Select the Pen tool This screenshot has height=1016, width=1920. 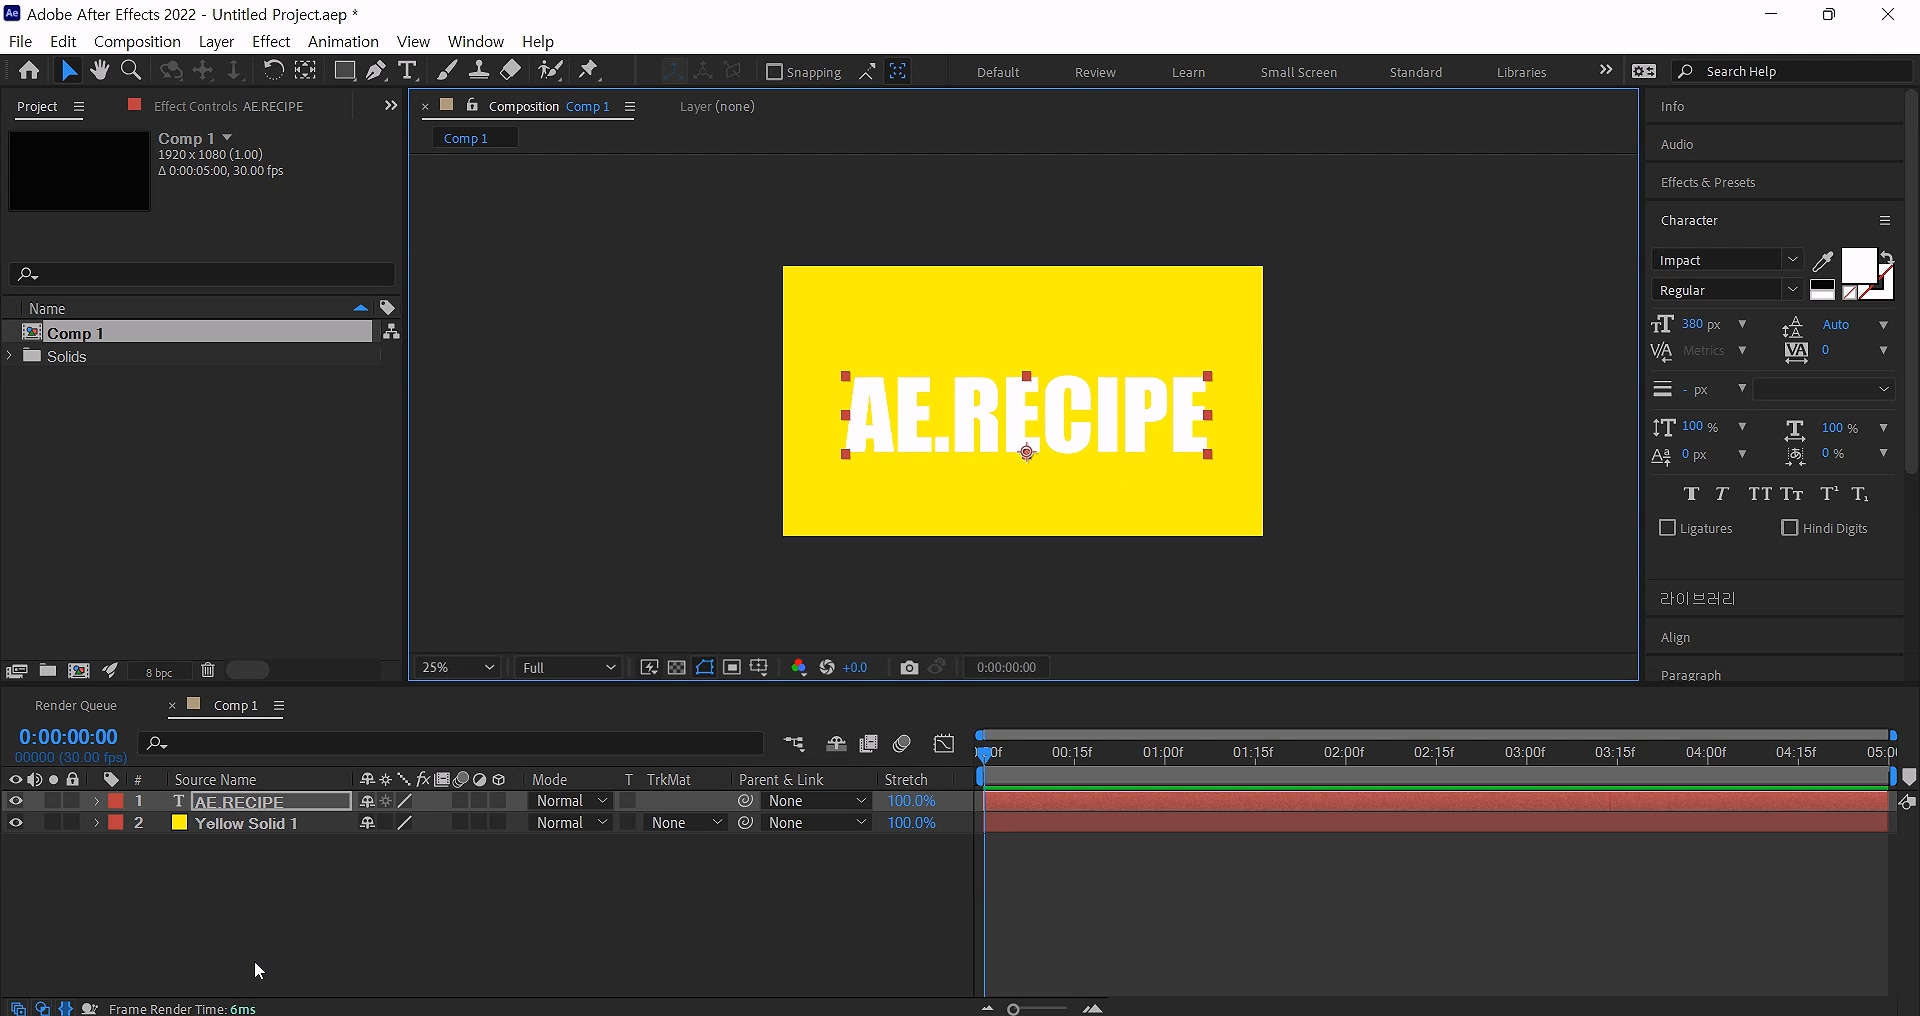pyautogui.click(x=376, y=71)
